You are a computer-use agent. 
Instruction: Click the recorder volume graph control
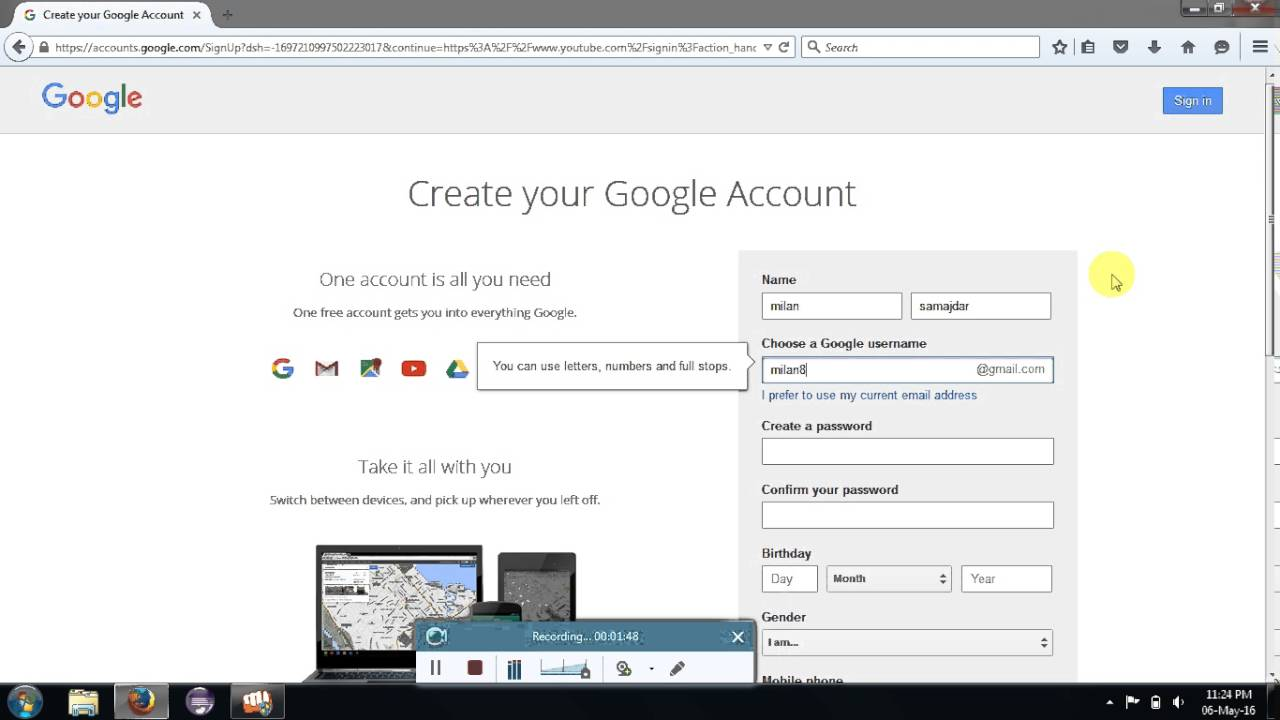[x=565, y=669]
